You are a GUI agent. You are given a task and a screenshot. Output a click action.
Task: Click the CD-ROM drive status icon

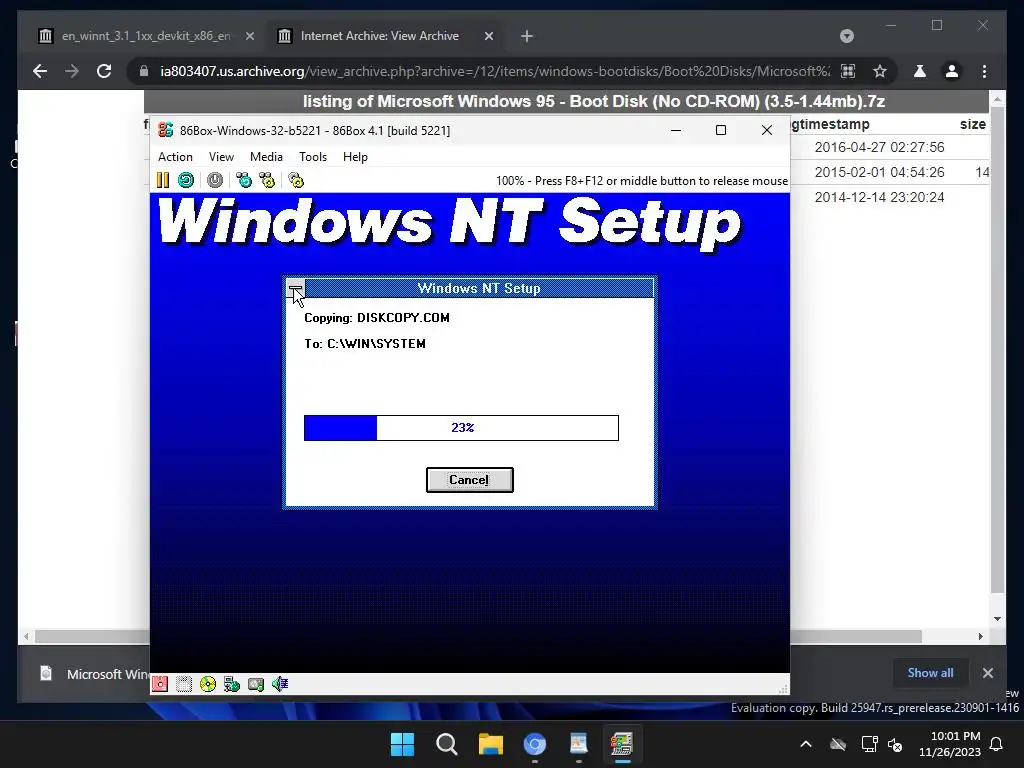point(208,684)
